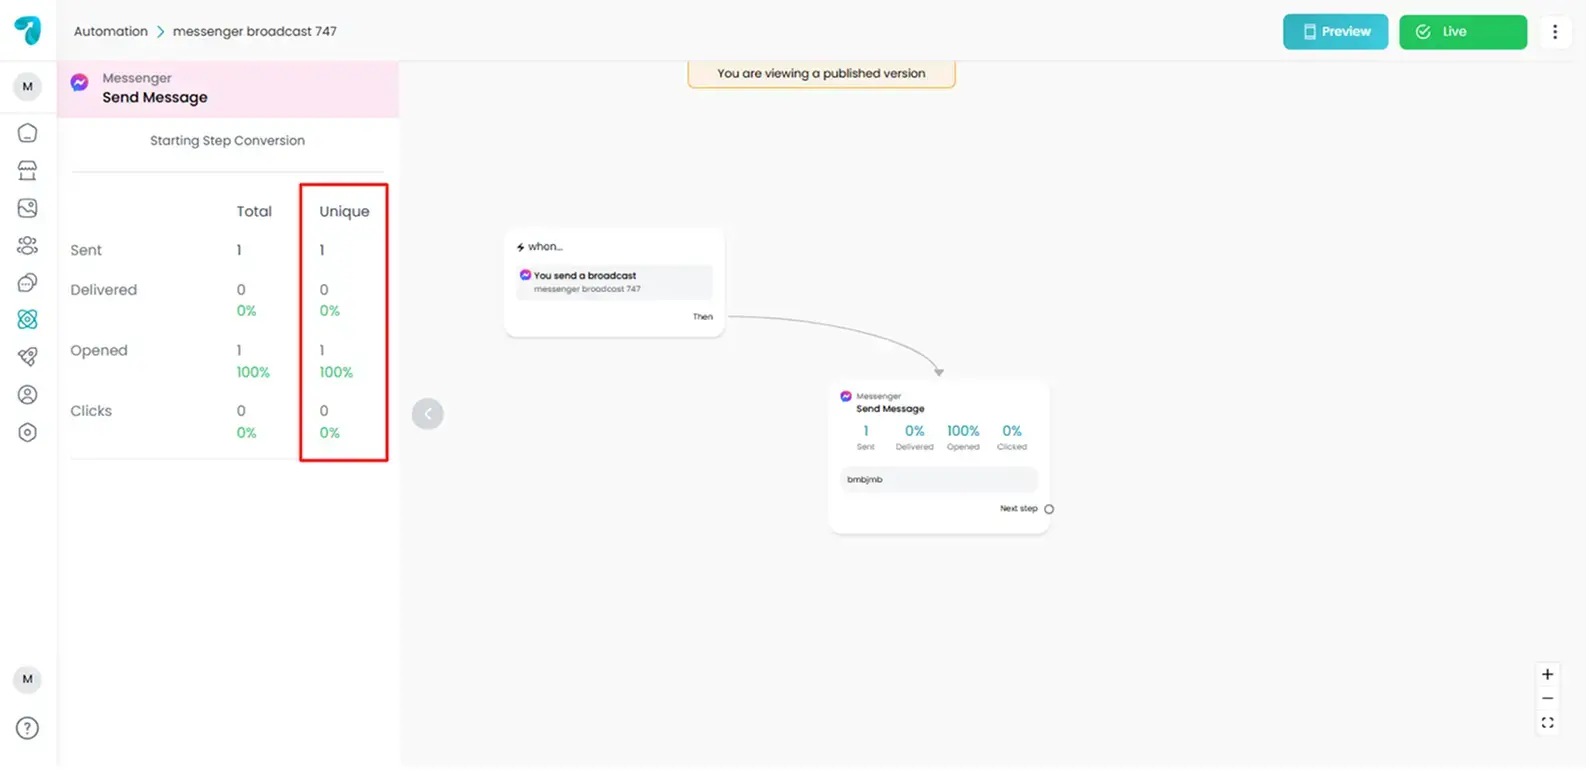Image resolution: width=1586 pixels, height=772 pixels.
Task: Zoom in the canvas with plus button
Action: point(1547,675)
